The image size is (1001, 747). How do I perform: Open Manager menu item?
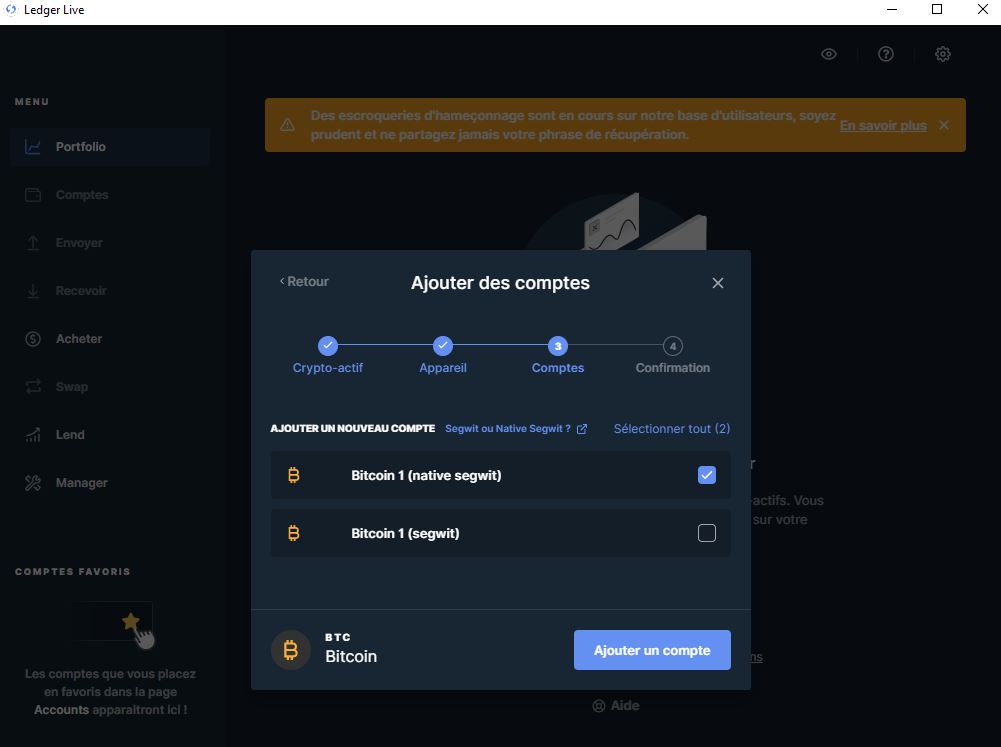coord(110,483)
